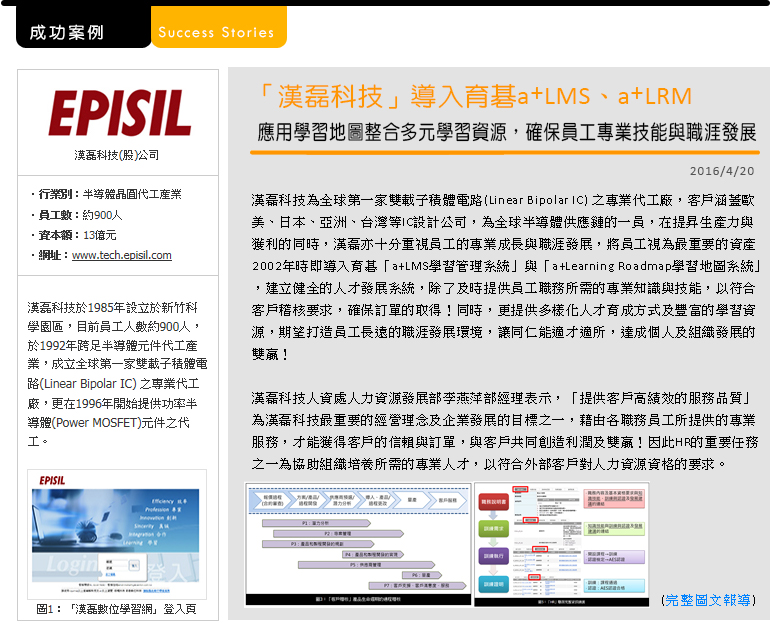Open the Success Stories tab
Screen dimensions: 770x628
click(219, 27)
